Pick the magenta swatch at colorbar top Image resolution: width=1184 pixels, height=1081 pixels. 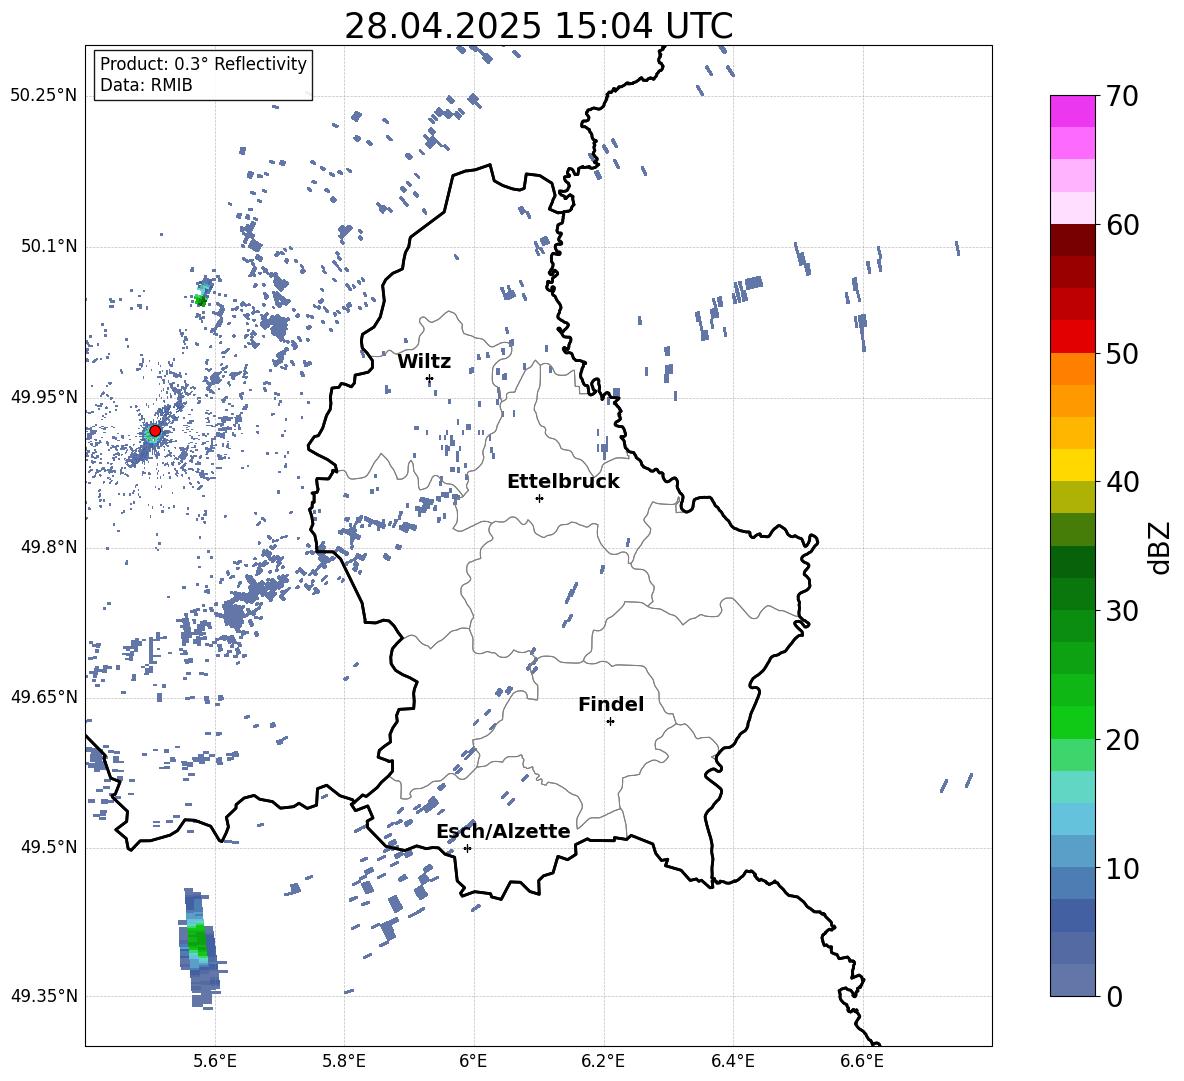(1072, 111)
